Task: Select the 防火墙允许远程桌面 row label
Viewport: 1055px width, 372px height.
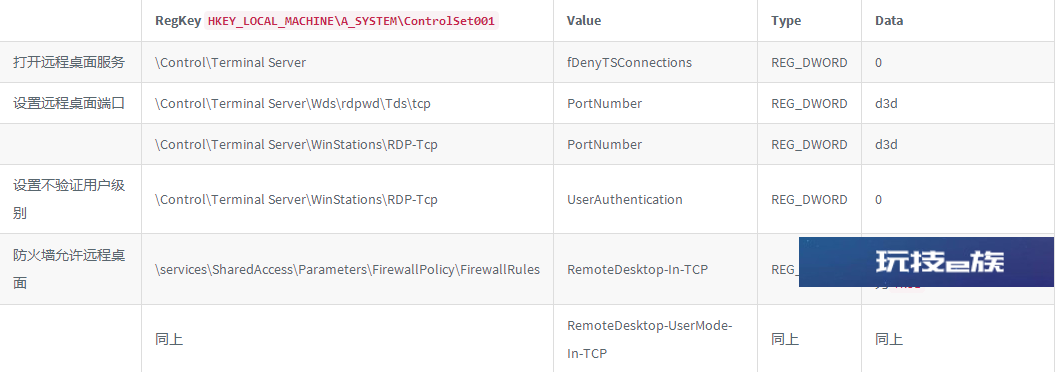Action: point(69,269)
